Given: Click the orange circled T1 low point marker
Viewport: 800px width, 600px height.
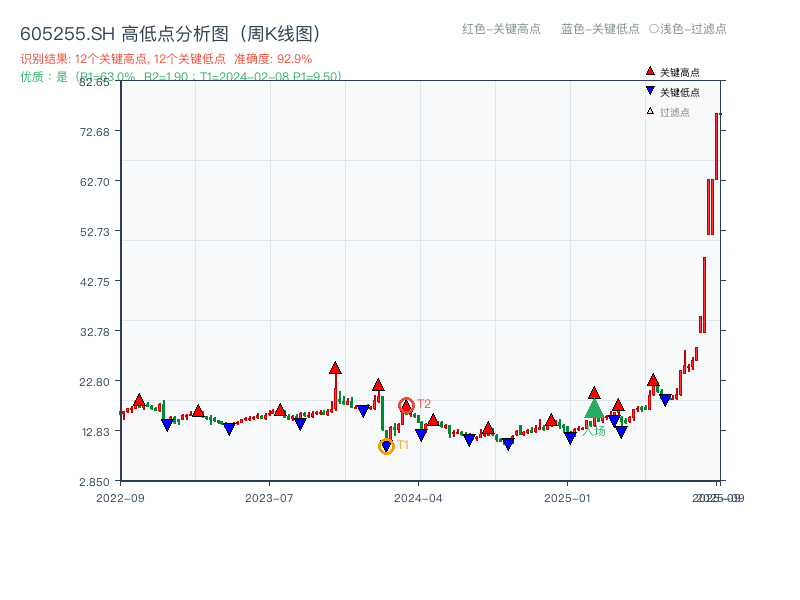Looking at the screenshot, I should [x=386, y=445].
